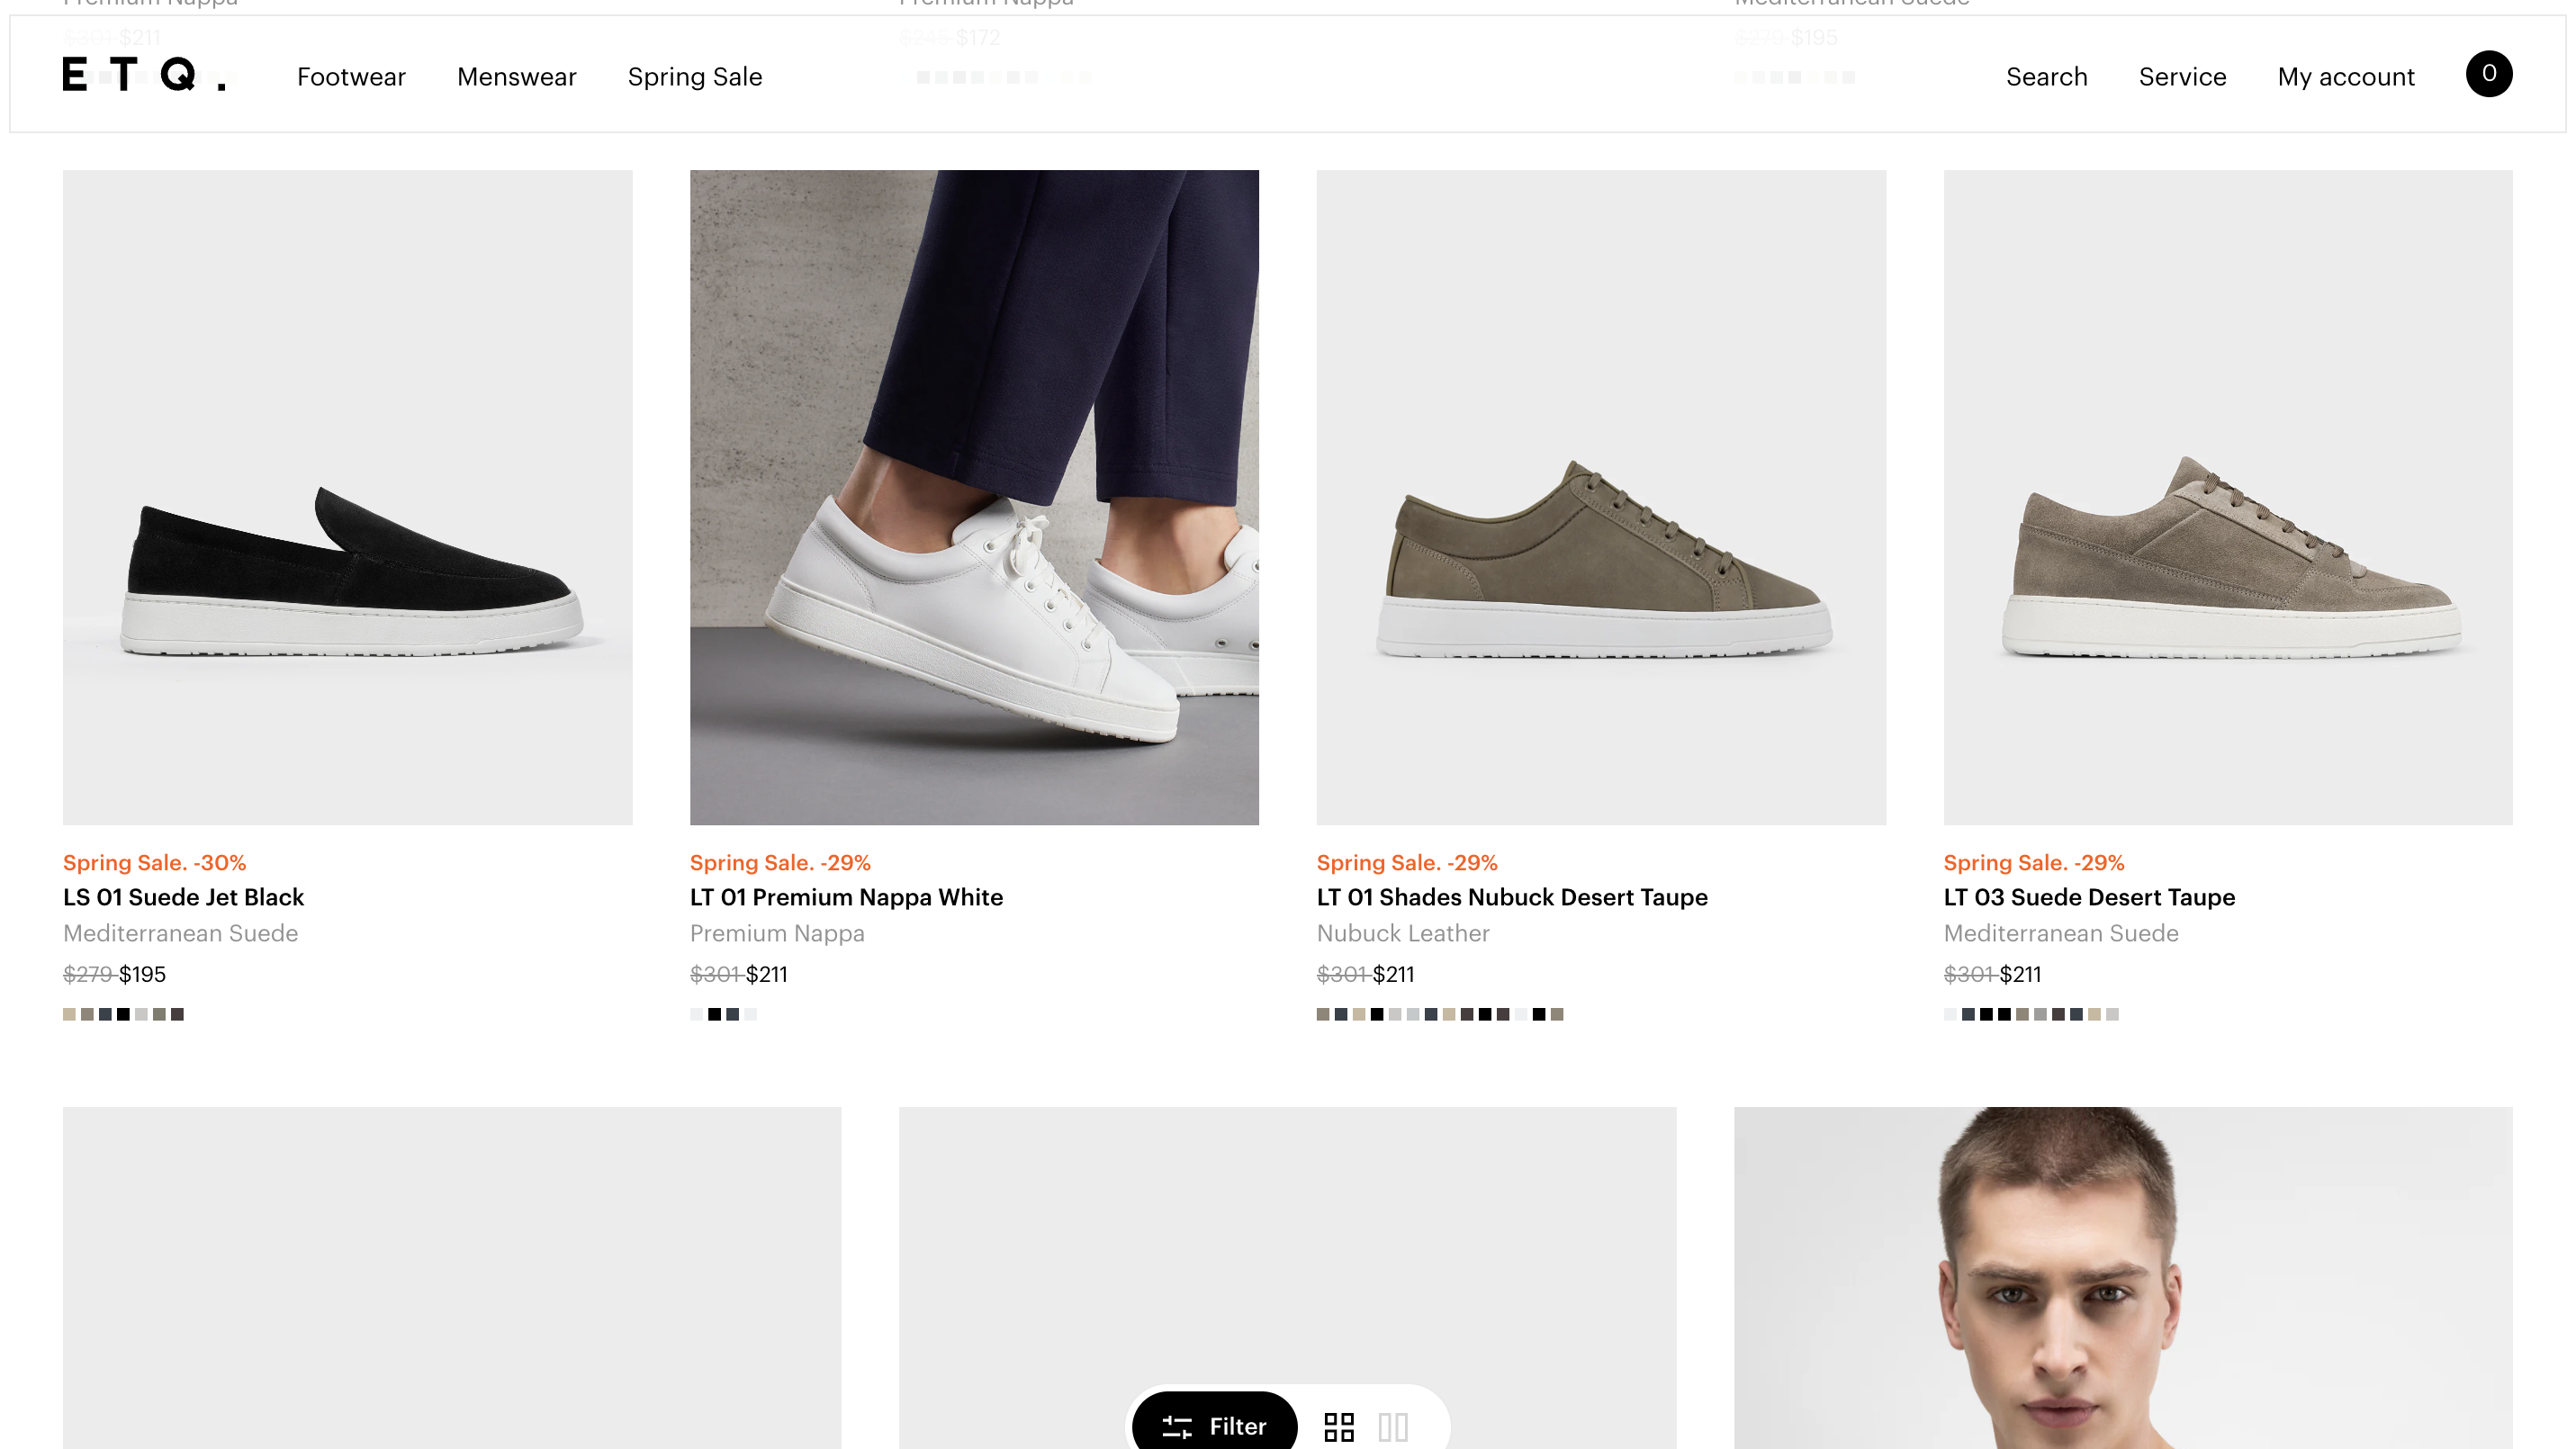Click 'Nubuck Leather' material text

pos(1403,933)
